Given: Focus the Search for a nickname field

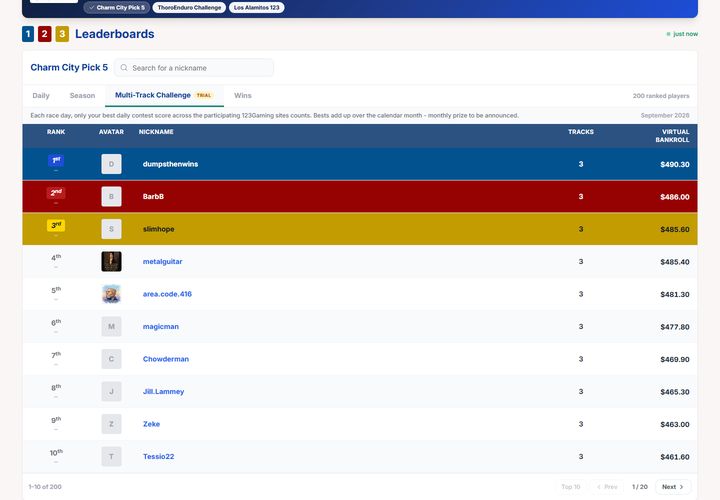Looking at the screenshot, I should point(194,68).
